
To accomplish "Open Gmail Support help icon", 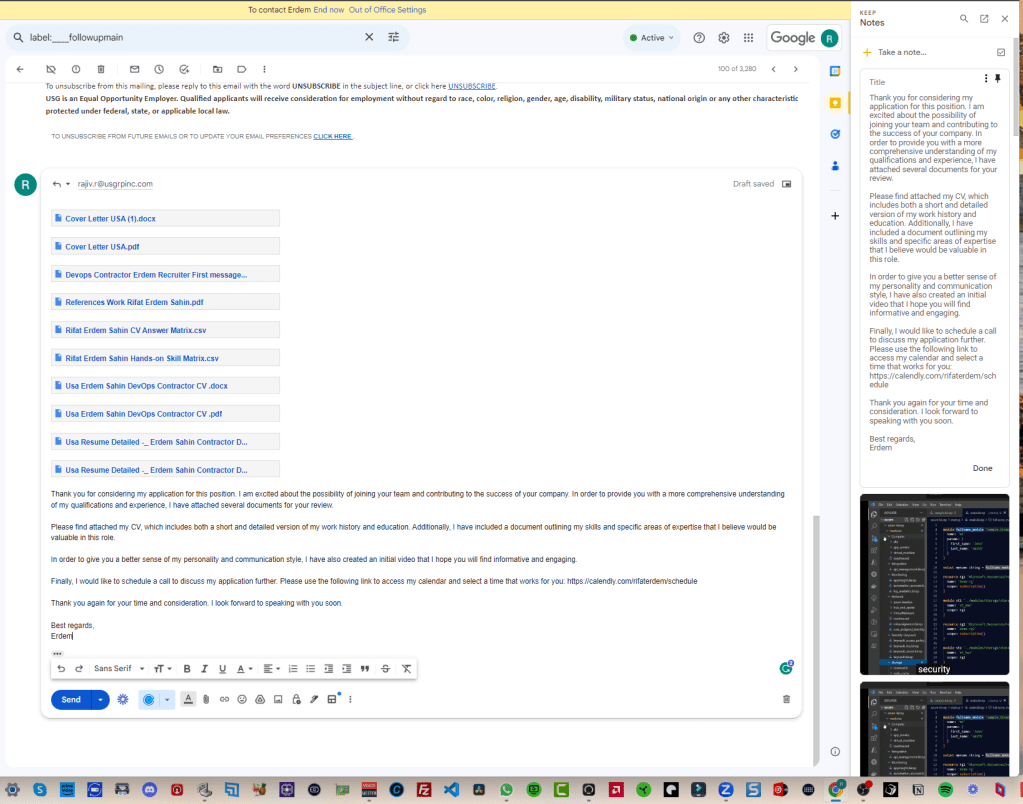I will (699, 38).
